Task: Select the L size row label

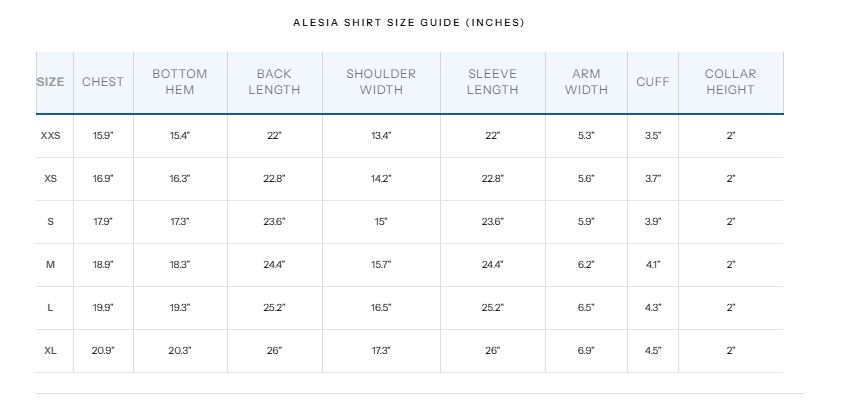Action: [x=51, y=308]
